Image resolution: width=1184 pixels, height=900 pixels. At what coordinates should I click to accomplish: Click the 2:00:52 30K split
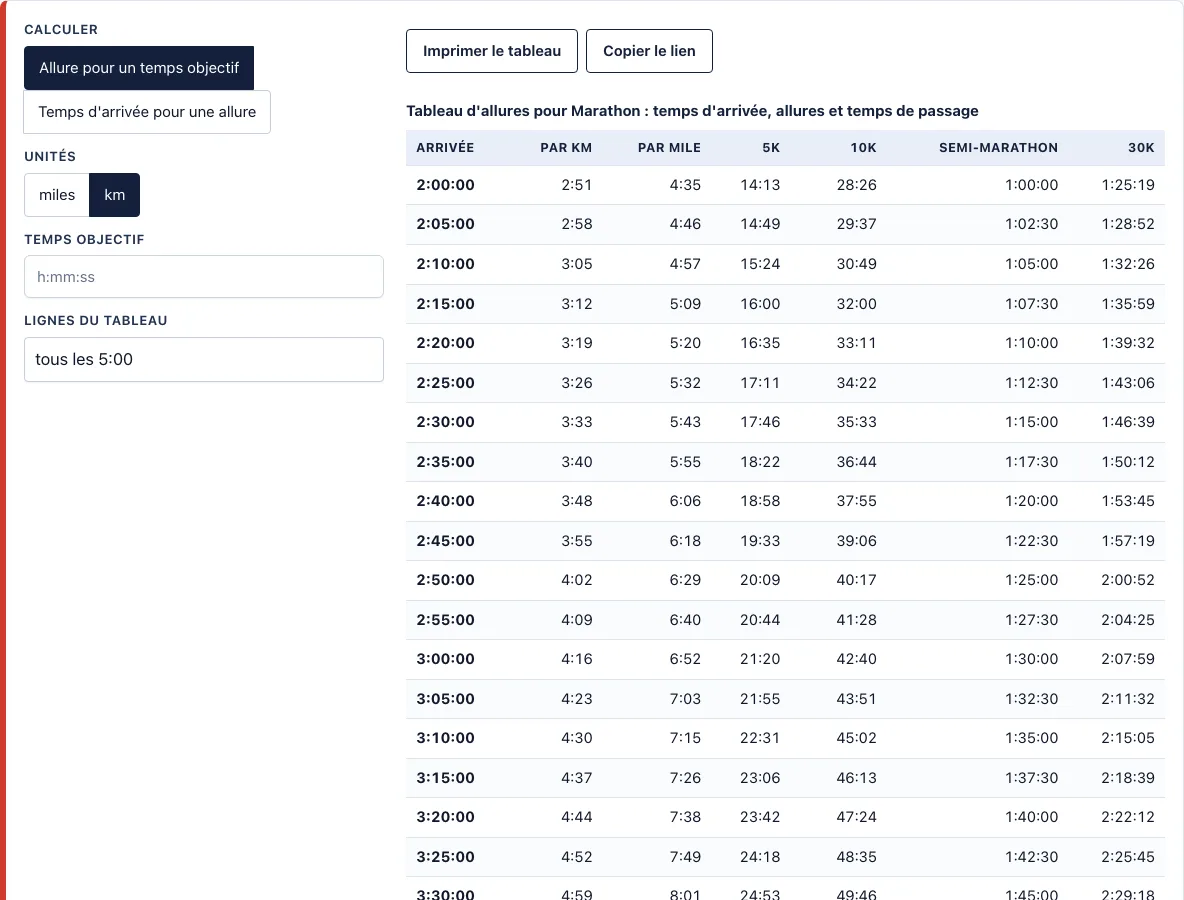pos(1128,580)
